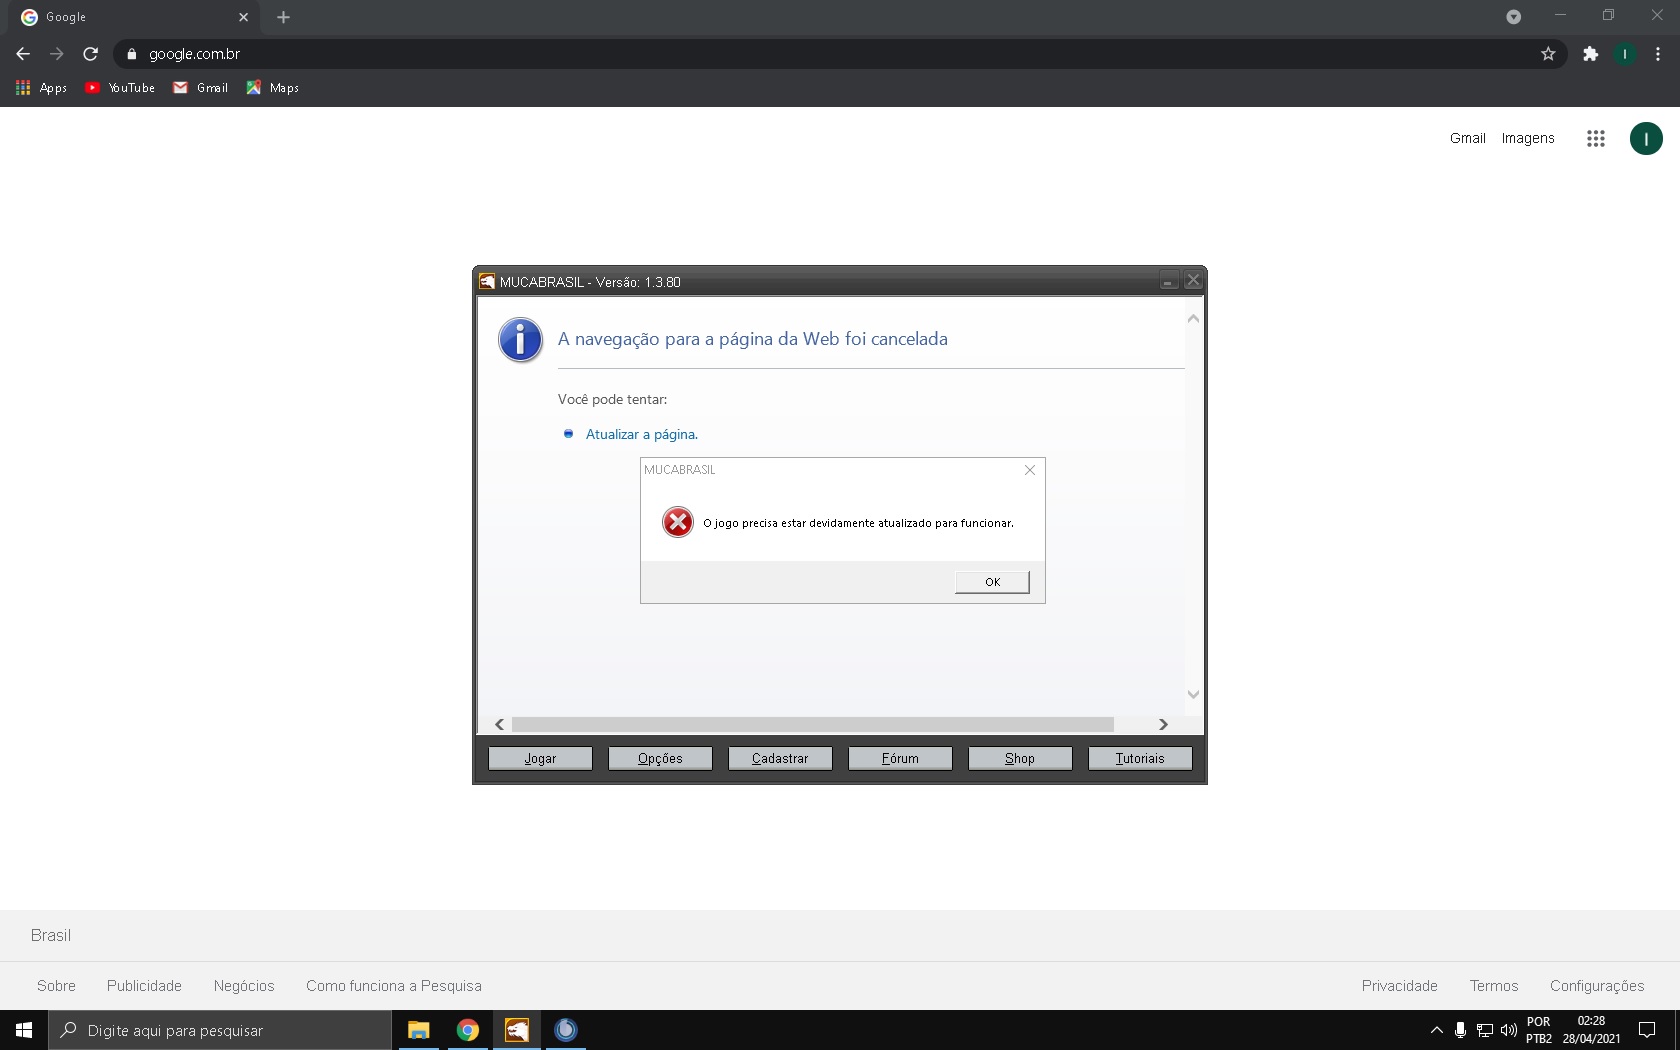
Task: Open the Google apps grid icon
Action: [x=1595, y=139]
